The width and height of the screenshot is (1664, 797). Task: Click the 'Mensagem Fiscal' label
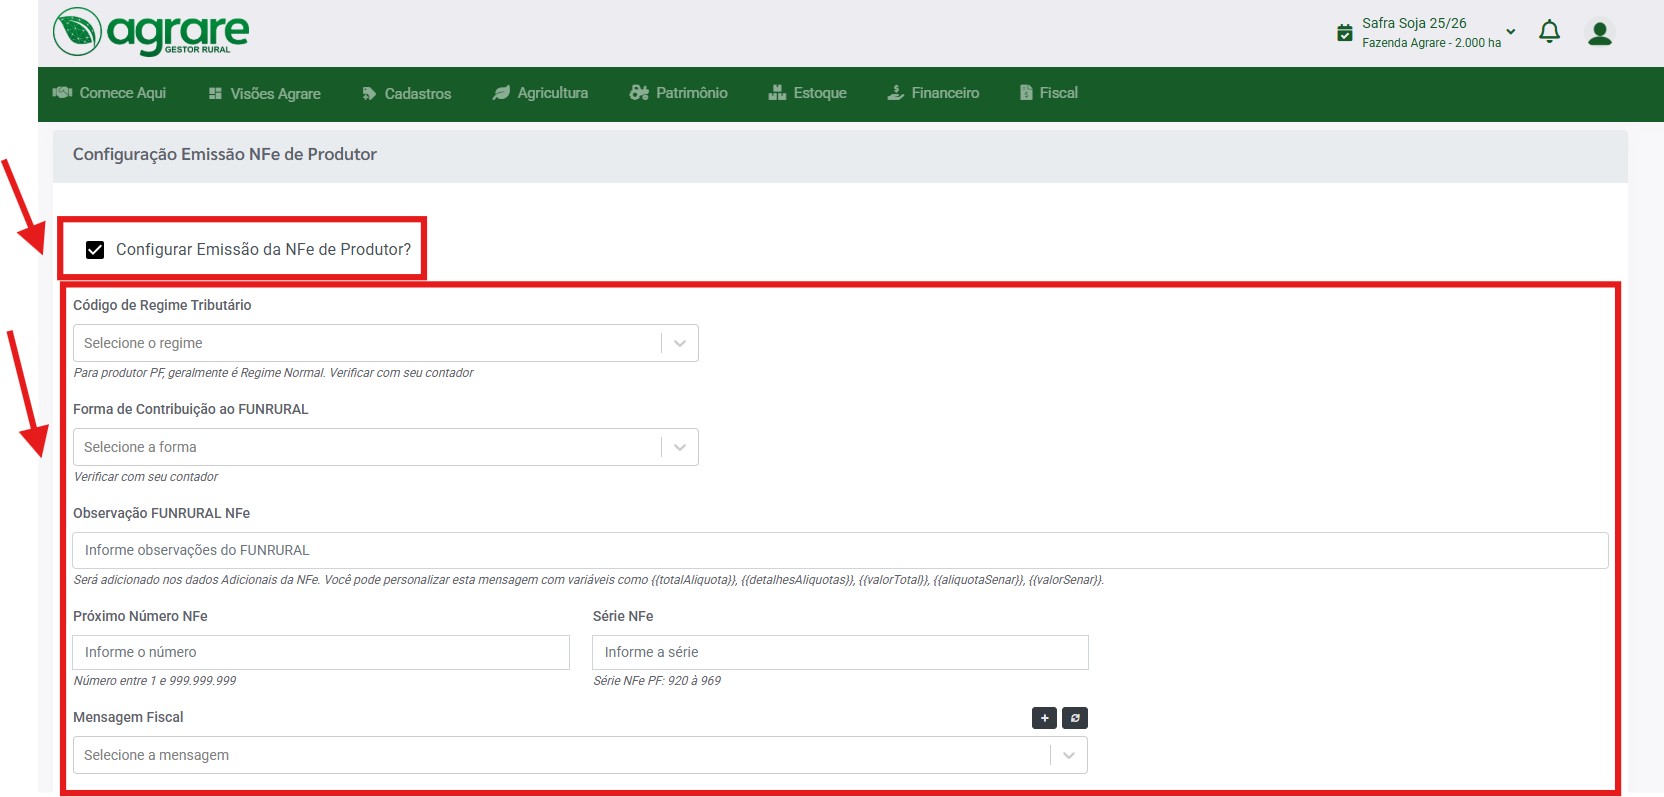[128, 717]
